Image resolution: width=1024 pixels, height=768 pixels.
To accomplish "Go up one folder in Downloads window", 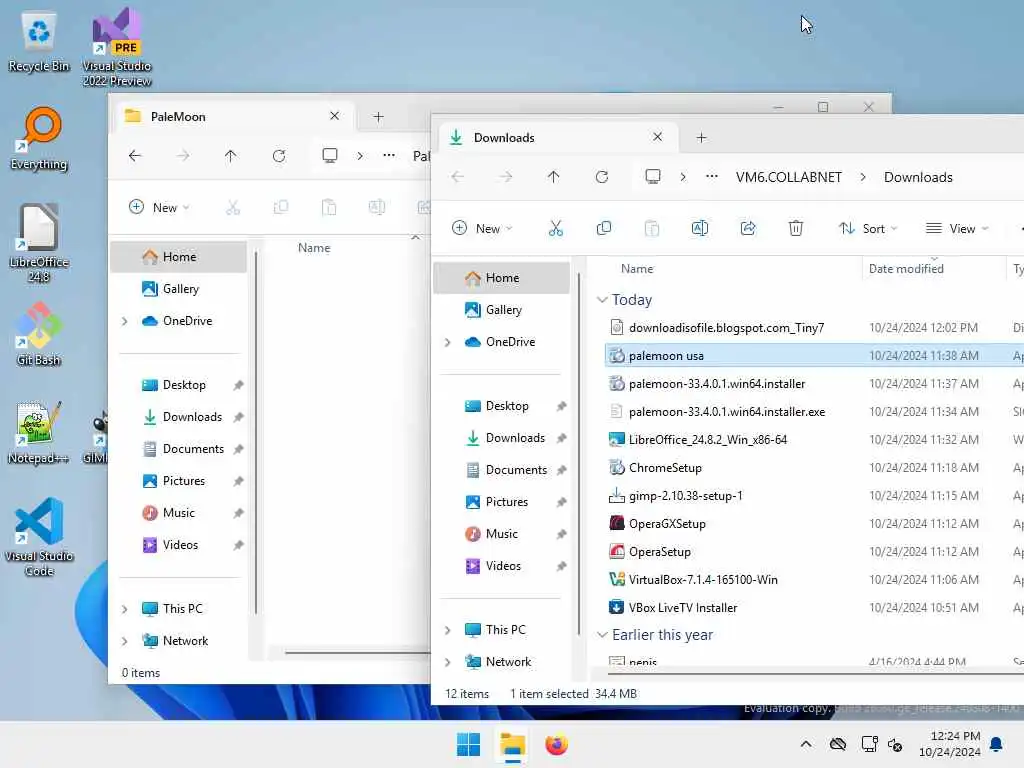I will pos(553,177).
